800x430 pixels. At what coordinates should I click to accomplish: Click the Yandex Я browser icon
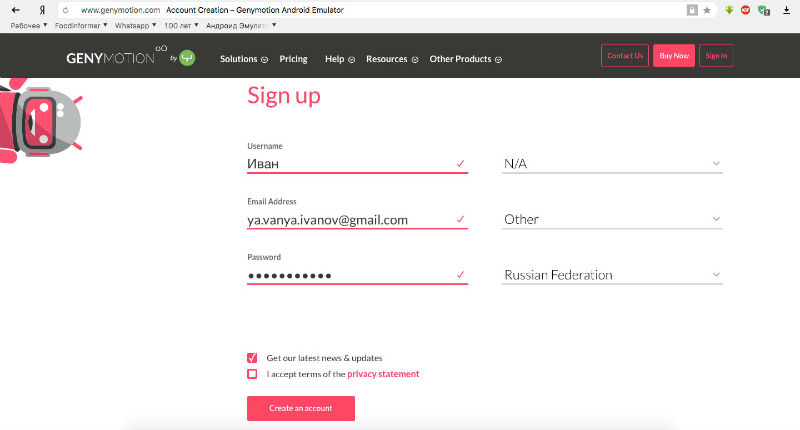click(41, 10)
